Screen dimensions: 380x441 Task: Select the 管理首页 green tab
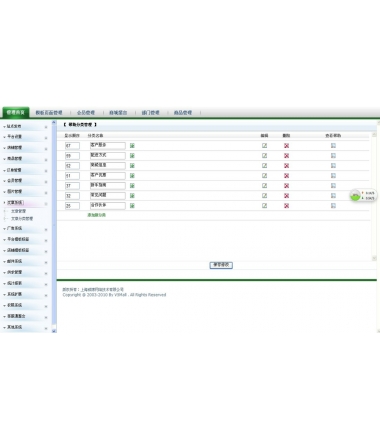click(16, 112)
